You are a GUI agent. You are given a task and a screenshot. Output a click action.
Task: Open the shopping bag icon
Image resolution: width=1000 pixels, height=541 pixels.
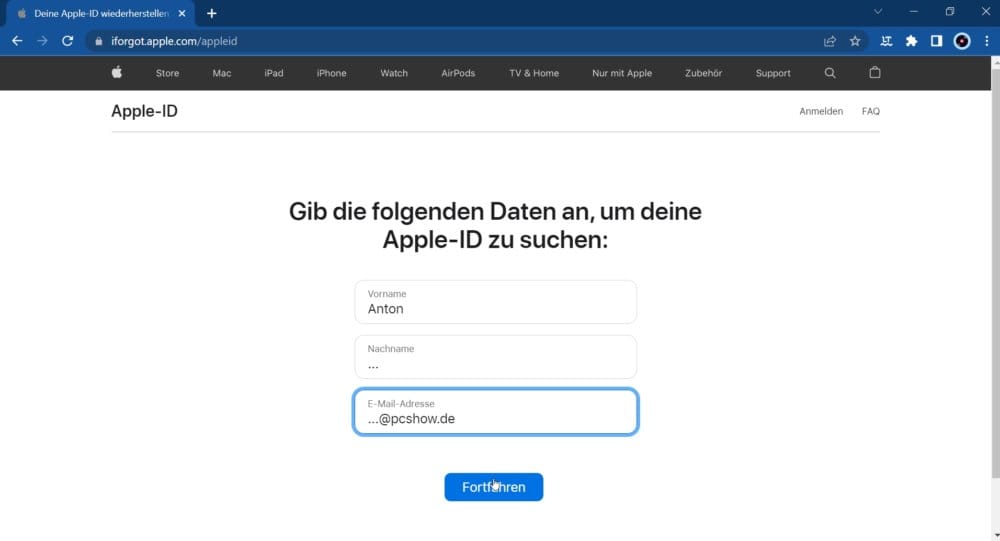click(875, 73)
